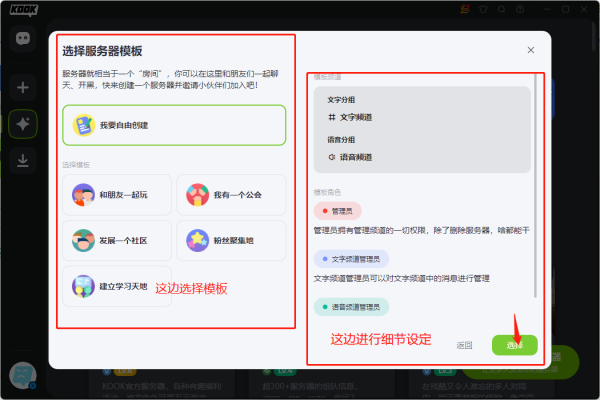Click the search icon in title bar

pyautogui.click(x=502, y=9)
